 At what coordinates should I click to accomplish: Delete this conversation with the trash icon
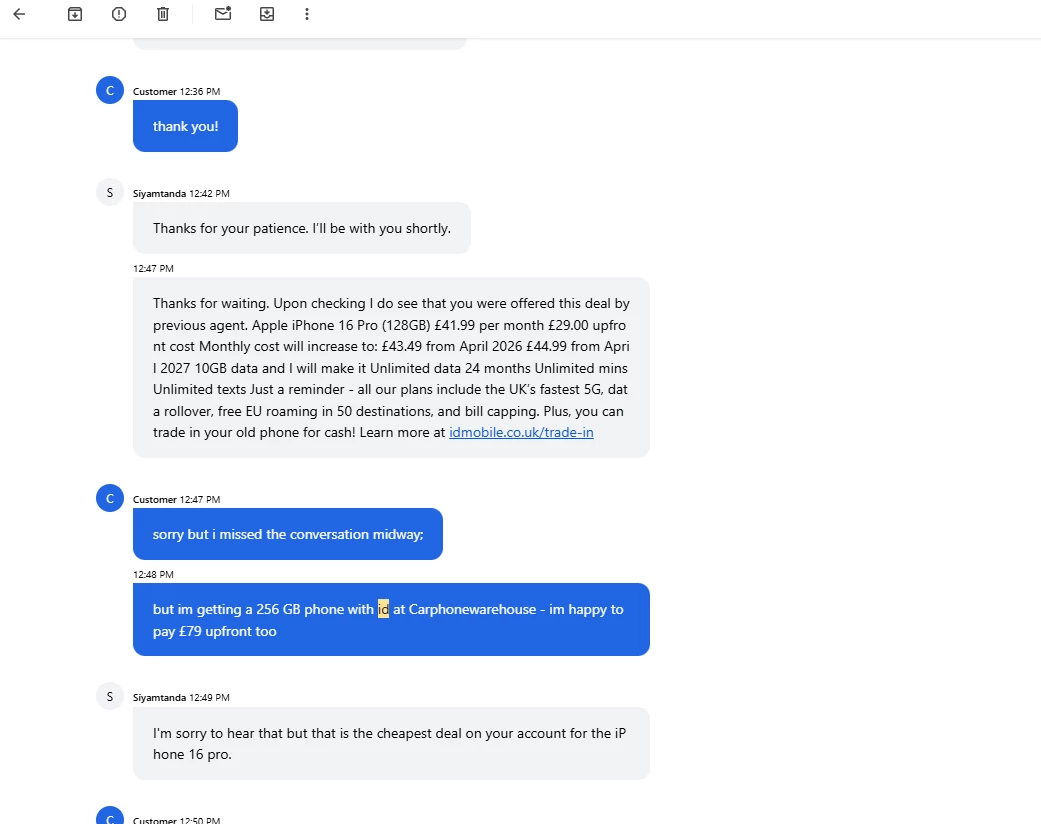tap(163, 14)
